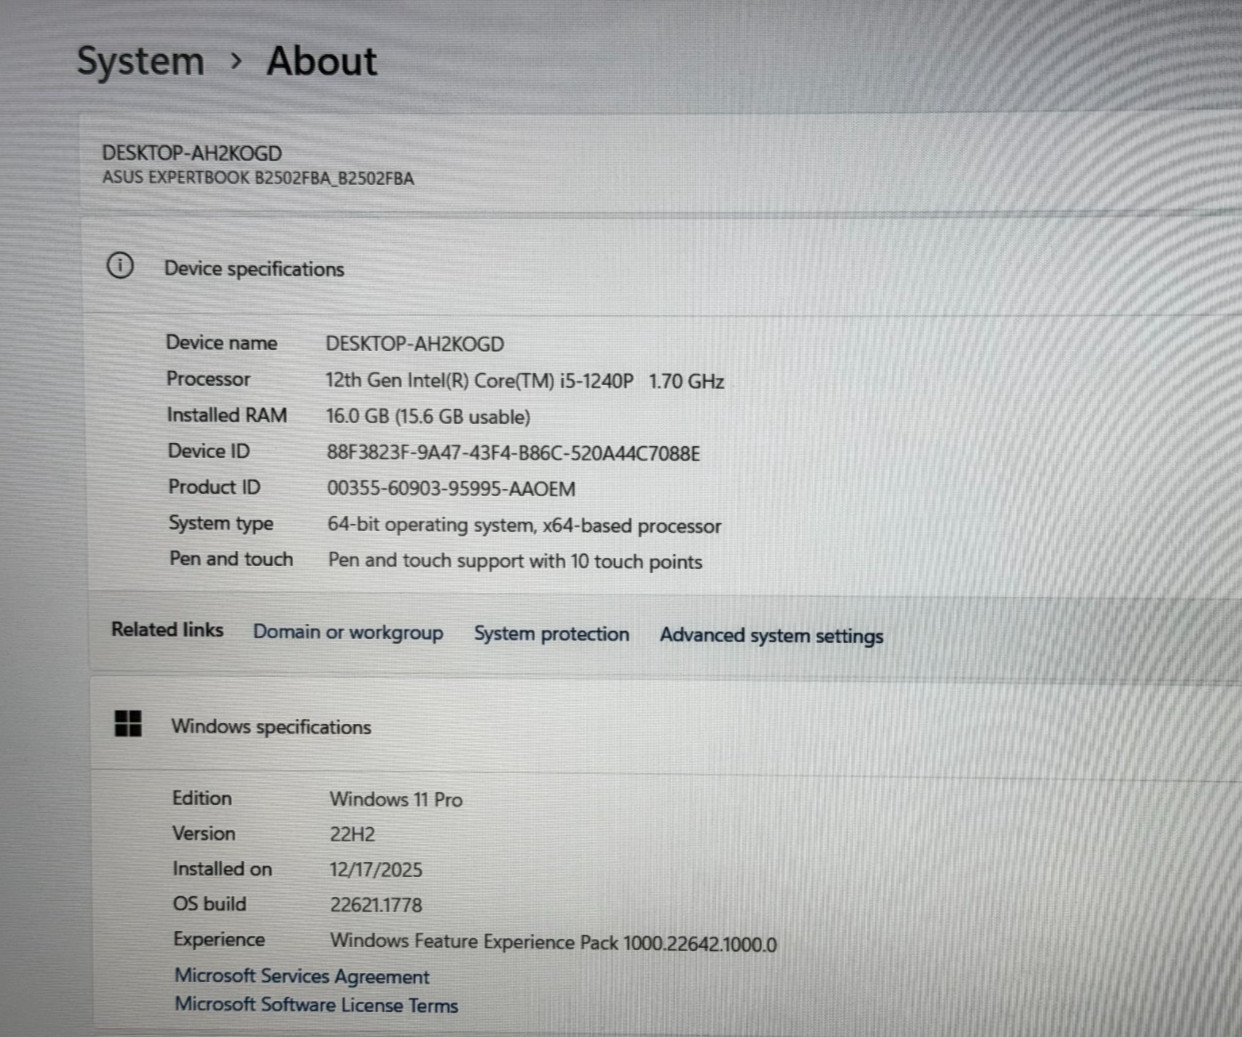The image size is (1242, 1037).
Task: Select the Version value 22H2
Action: coord(353,835)
